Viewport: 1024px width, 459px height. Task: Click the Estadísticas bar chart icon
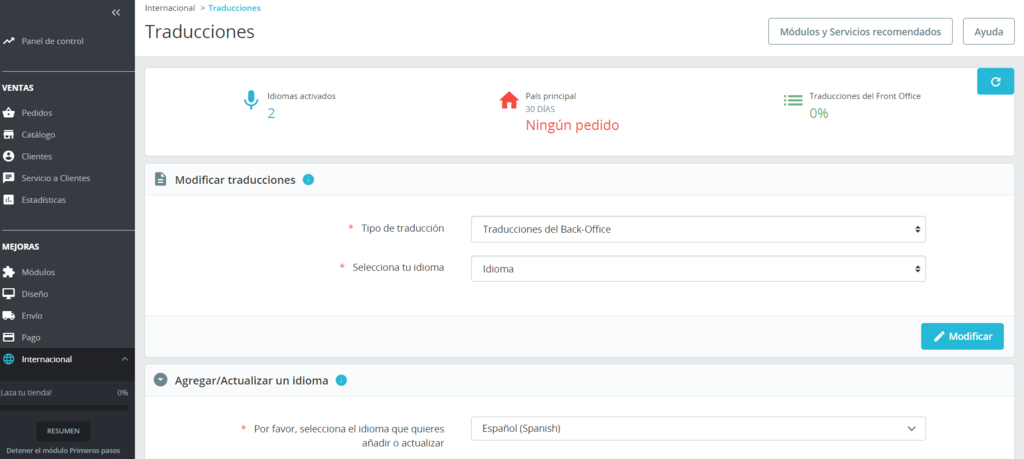(x=8, y=200)
